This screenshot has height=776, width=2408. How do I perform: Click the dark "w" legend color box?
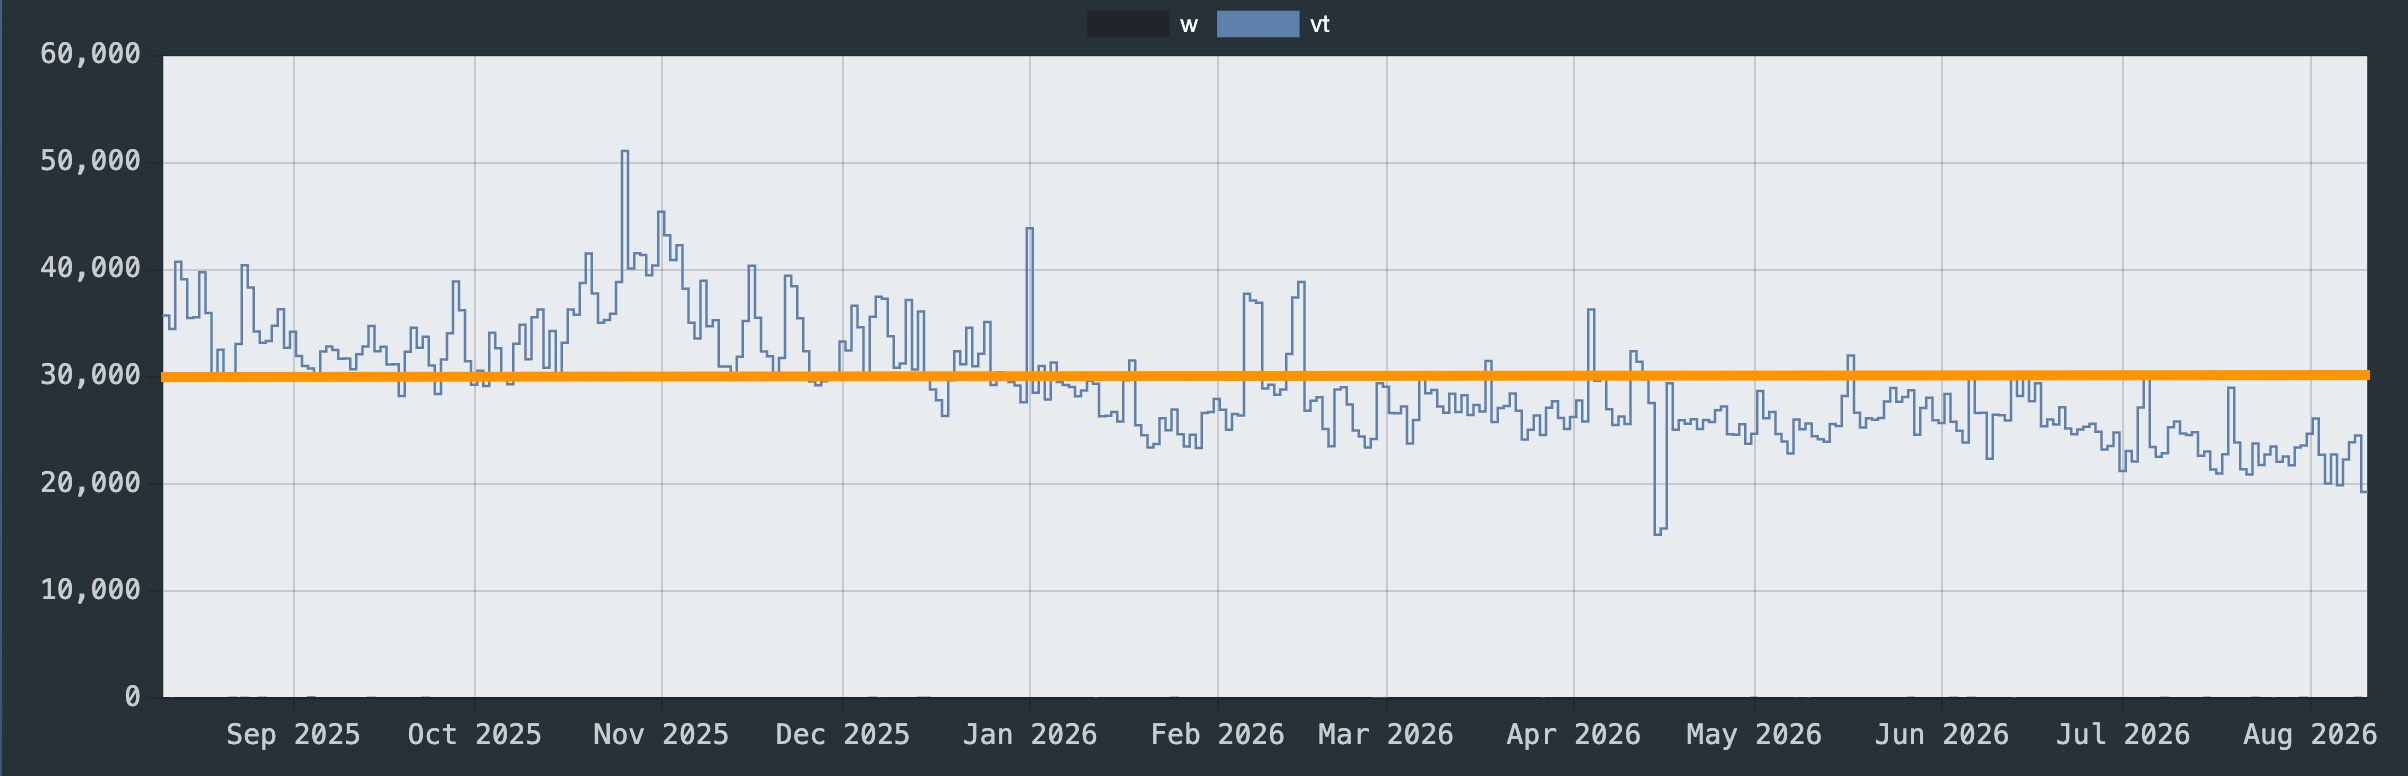1127,24
